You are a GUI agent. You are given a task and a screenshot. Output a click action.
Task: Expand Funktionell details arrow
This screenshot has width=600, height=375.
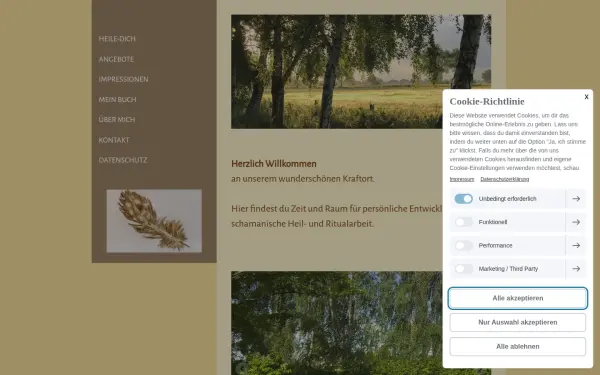pyautogui.click(x=576, y=222)
